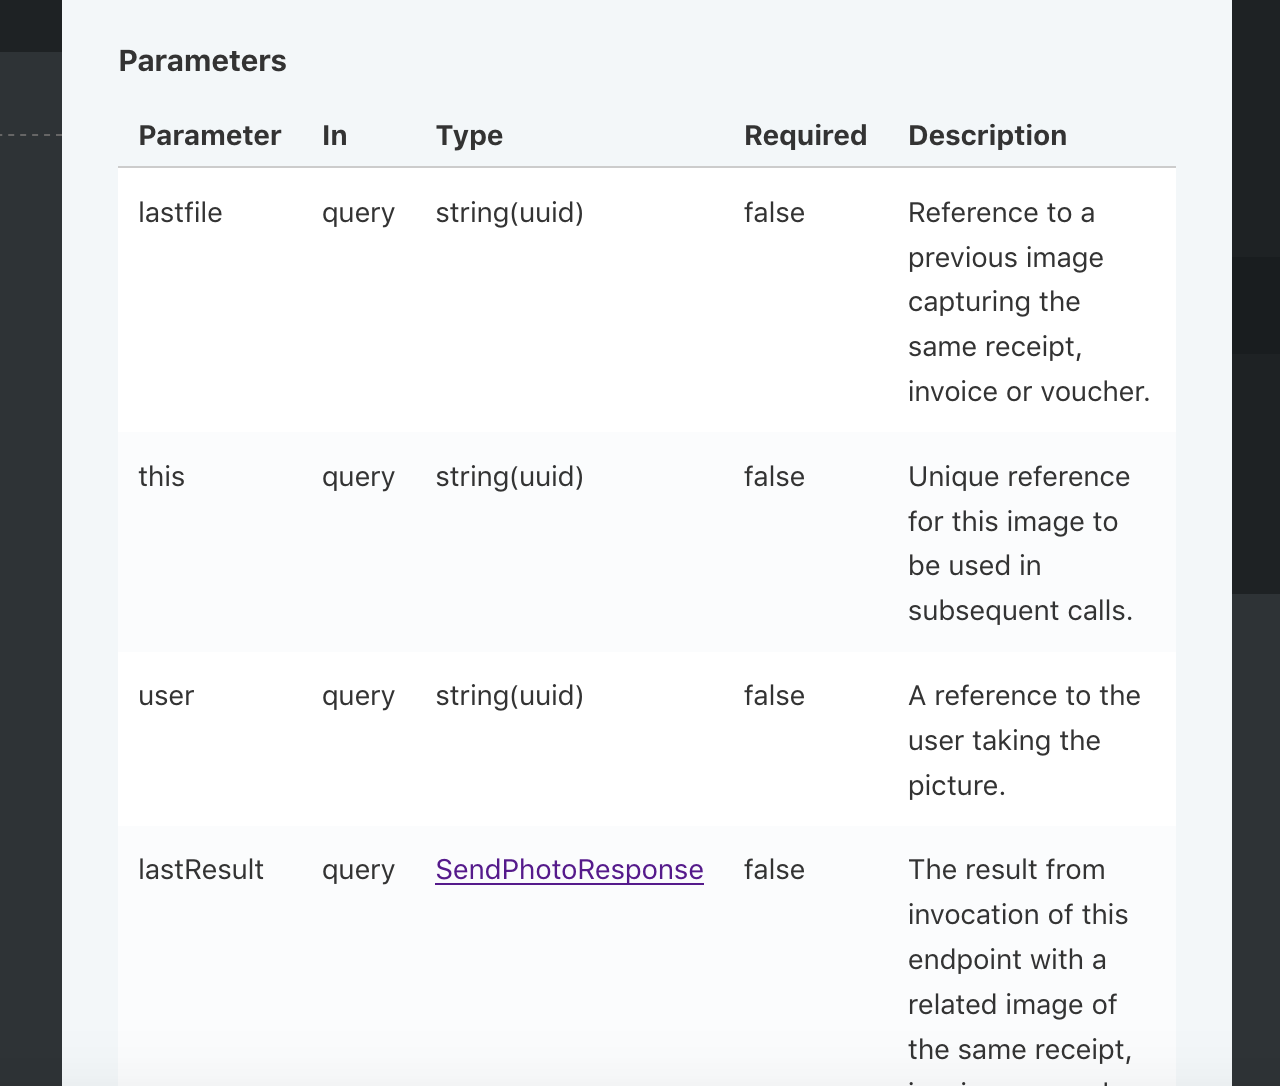Select the Description column header
The image size is (1280, 1086).
tap(987, 135)
